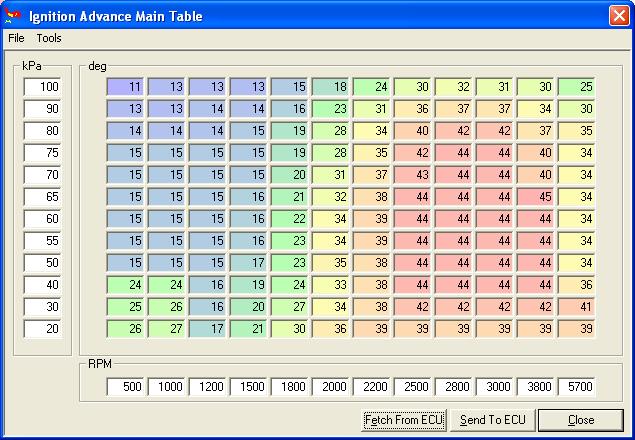Click the 2200 RPM axis field
This screenshot has width=635, height=440.
[371, 387]
